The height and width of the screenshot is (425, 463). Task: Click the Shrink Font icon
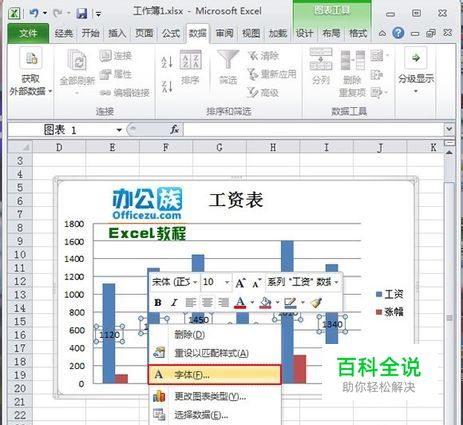pyautogui.click(x=256, y=283)
